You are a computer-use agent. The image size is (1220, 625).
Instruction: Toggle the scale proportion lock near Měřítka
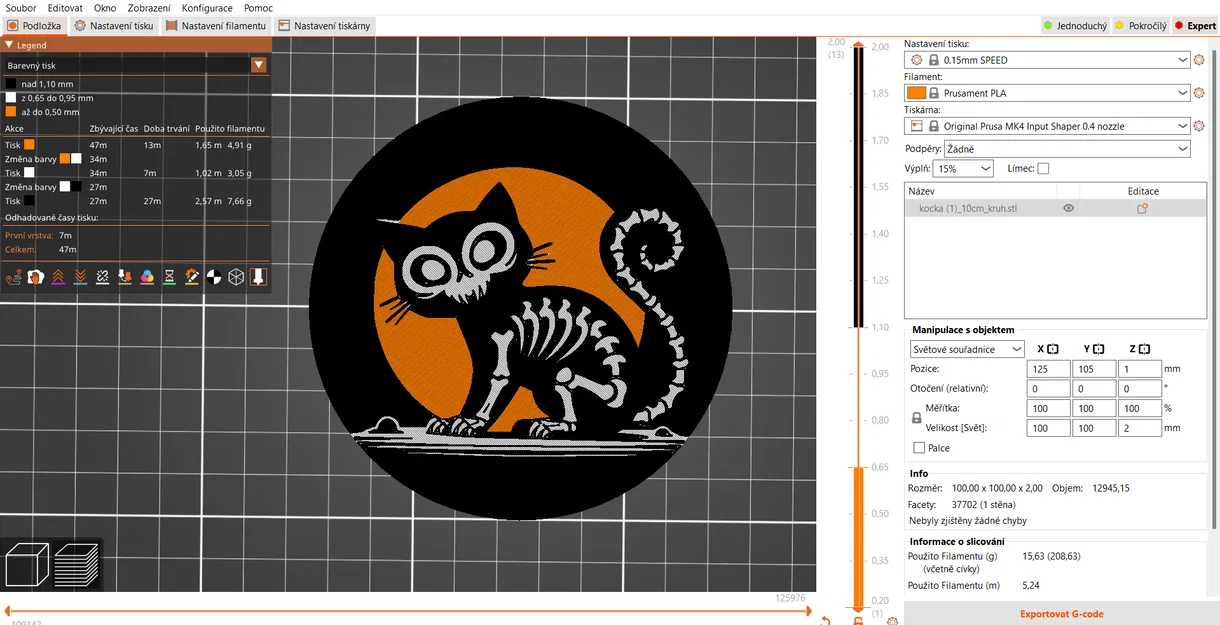[916, 417]
